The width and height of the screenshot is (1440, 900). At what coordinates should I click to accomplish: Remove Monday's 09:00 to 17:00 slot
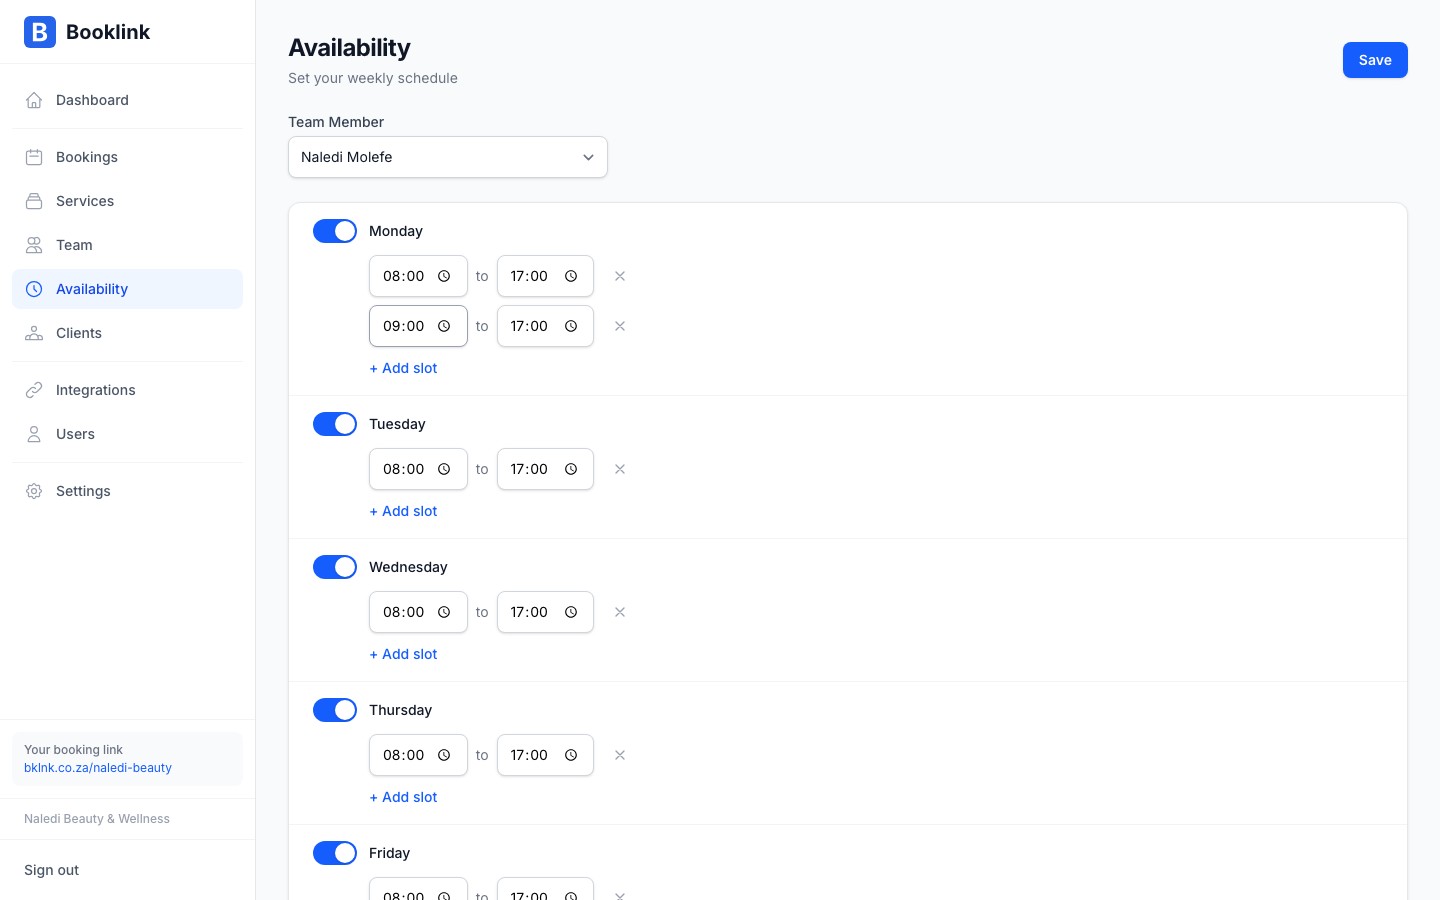tap(620, 326)
